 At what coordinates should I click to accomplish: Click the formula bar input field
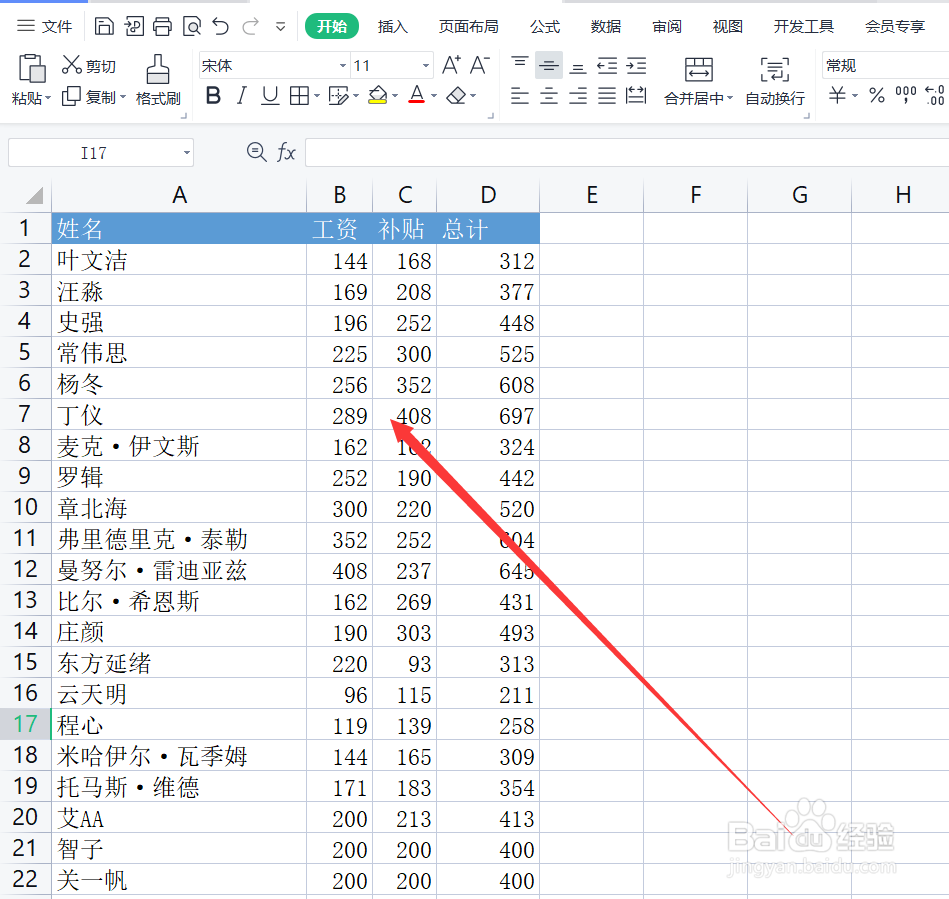click(627, 153)
